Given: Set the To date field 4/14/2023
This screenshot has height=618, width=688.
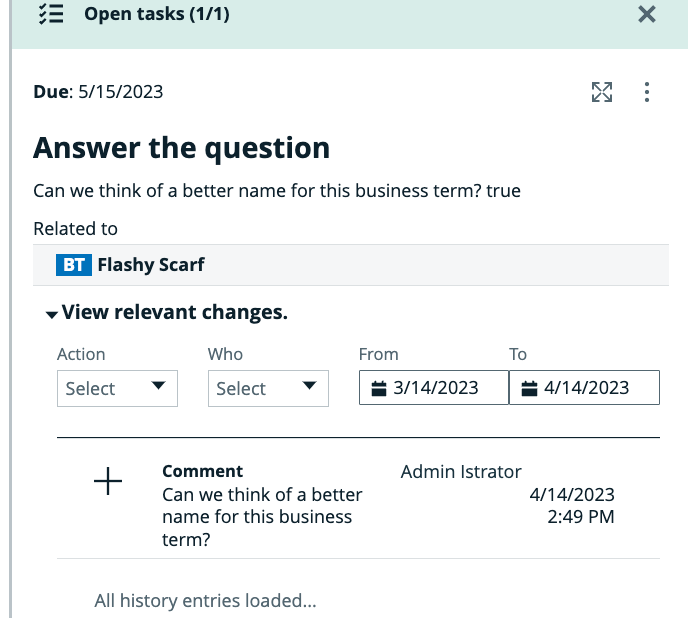Looking at the screenshot, I should coord(584,388).
